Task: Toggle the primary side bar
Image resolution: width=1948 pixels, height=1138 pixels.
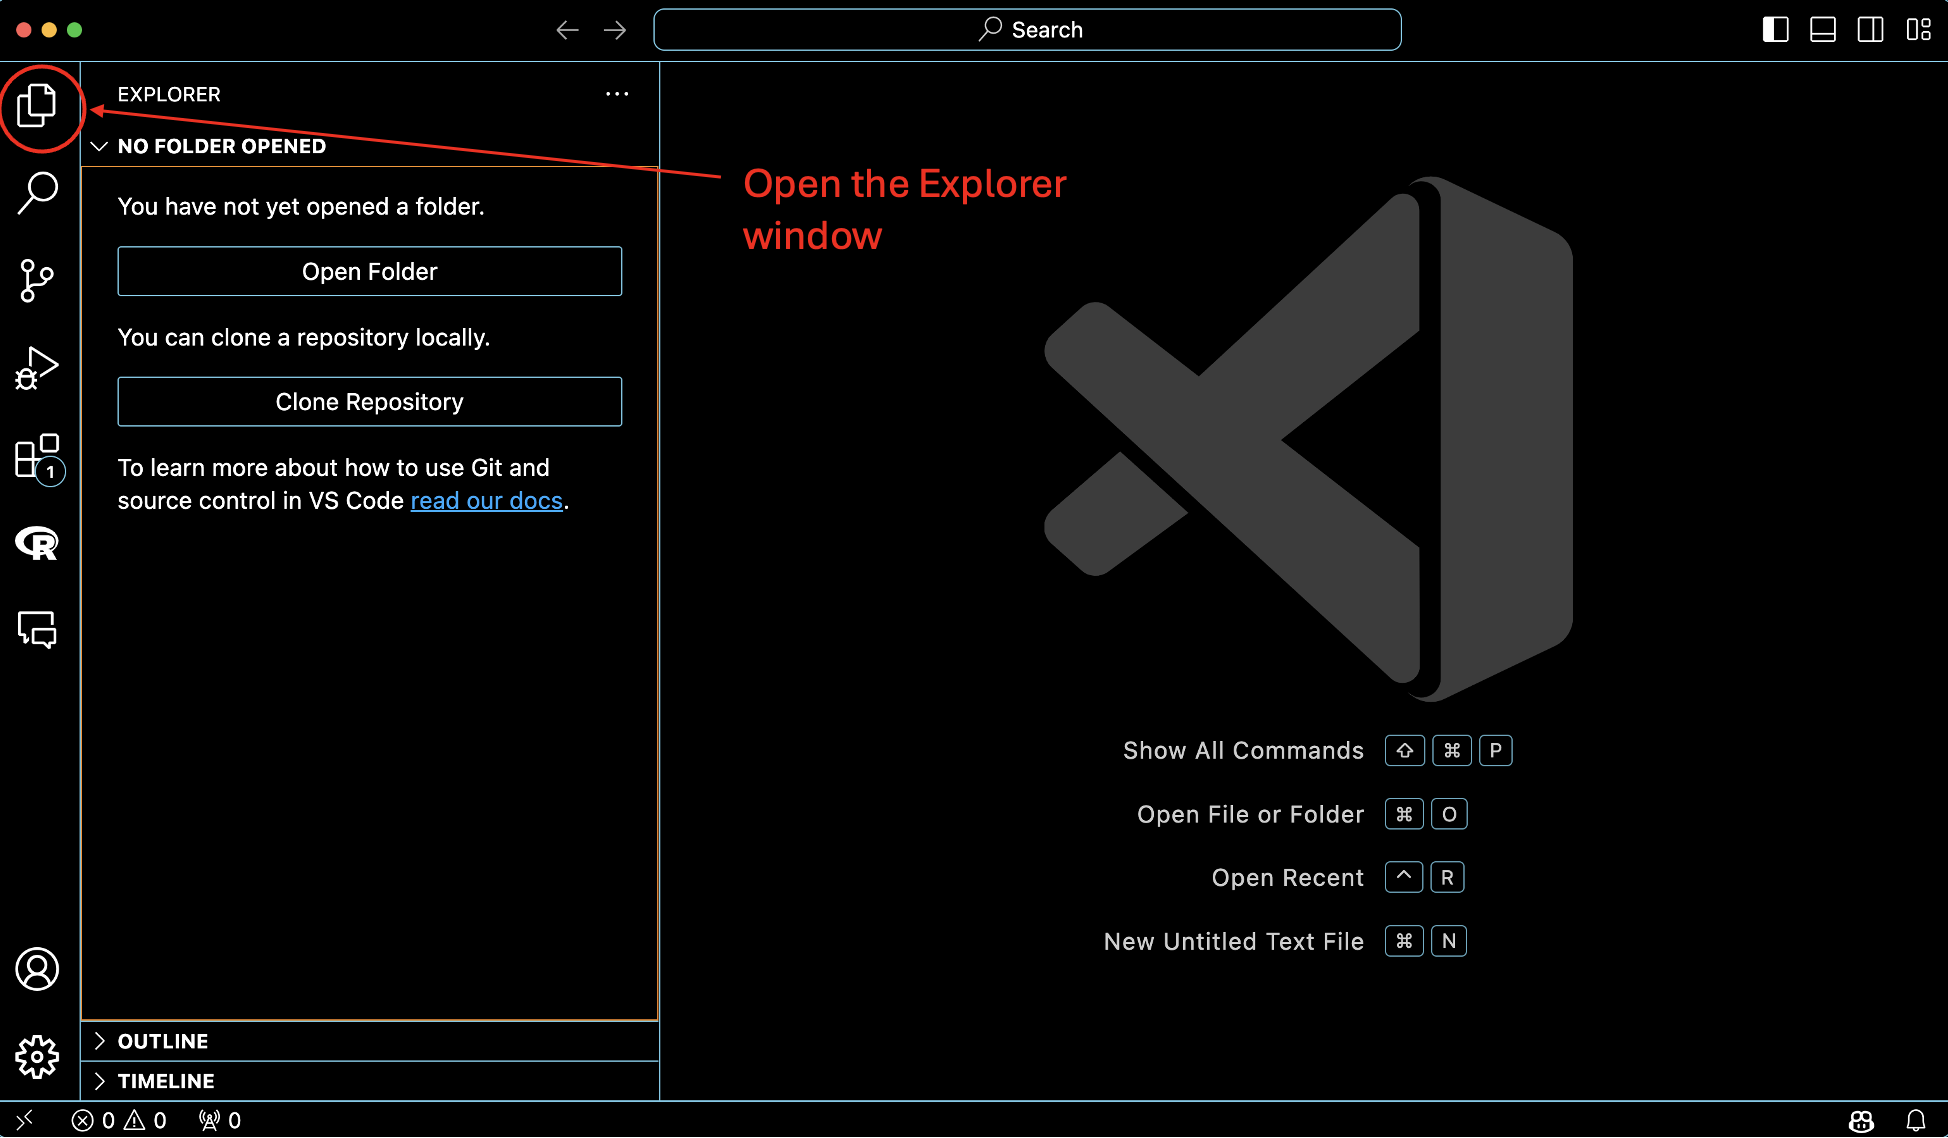Action: click(1776, 30)
